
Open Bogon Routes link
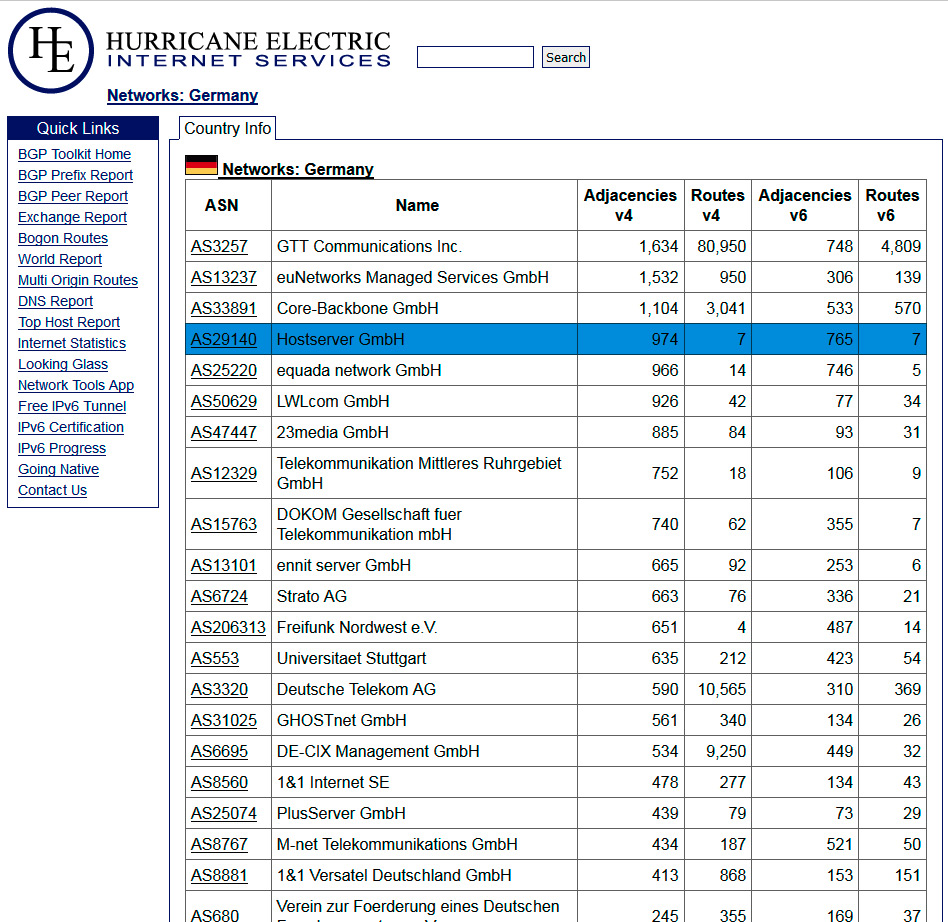point(63,238)
